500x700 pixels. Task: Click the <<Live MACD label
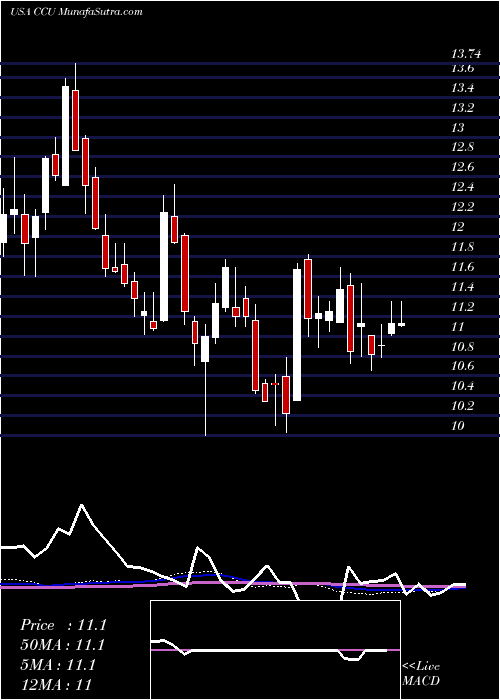[421, 674]
